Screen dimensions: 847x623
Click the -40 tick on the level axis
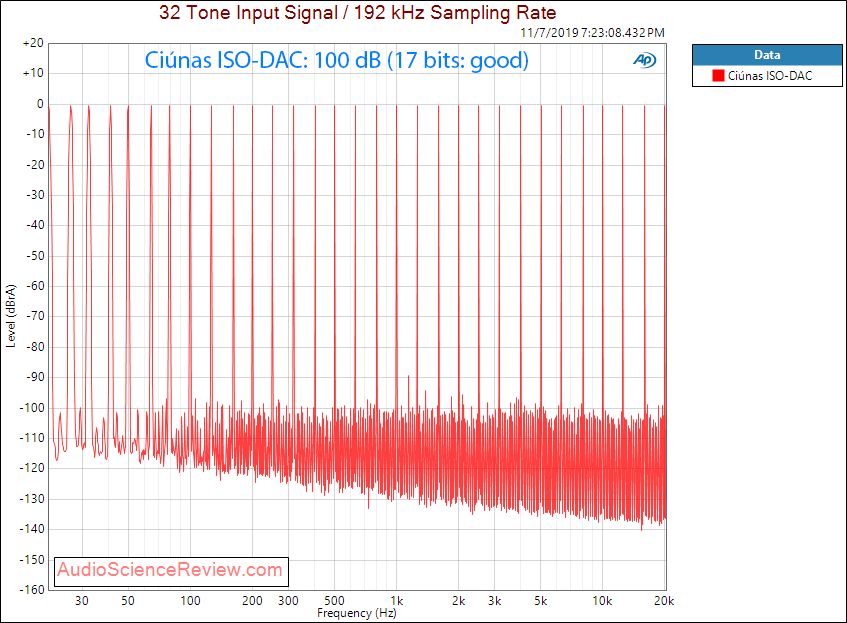(35, 225)
